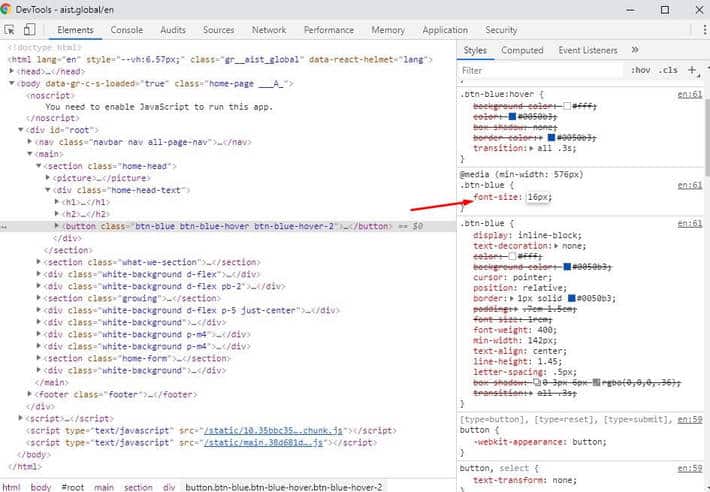Open the 10.35bbc35 chunk.js script link

coord(273,430)
